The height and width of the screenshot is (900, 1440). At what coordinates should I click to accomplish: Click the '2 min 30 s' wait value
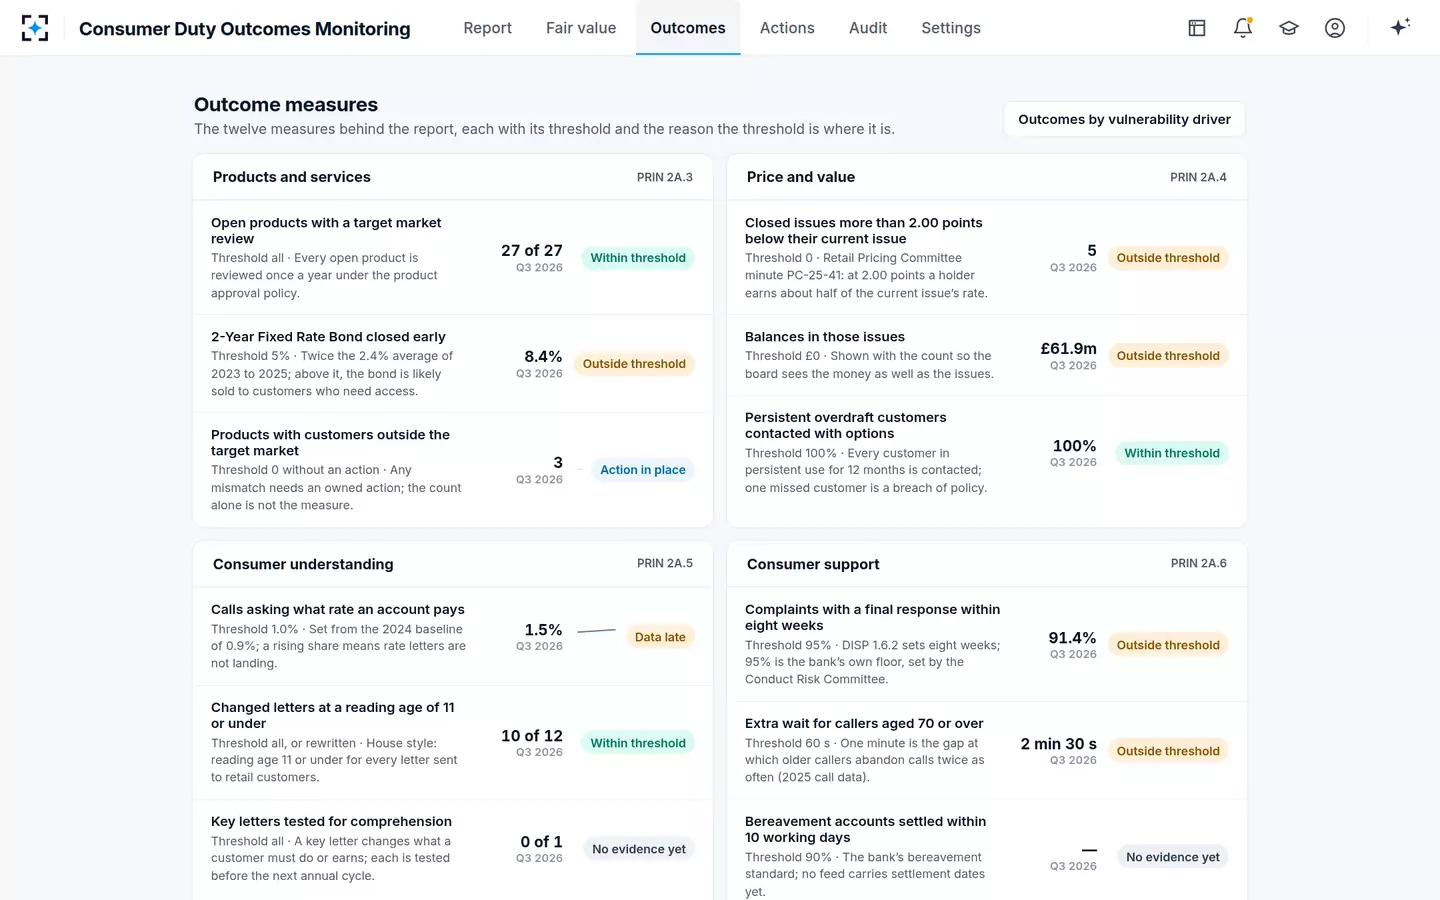1058,744
